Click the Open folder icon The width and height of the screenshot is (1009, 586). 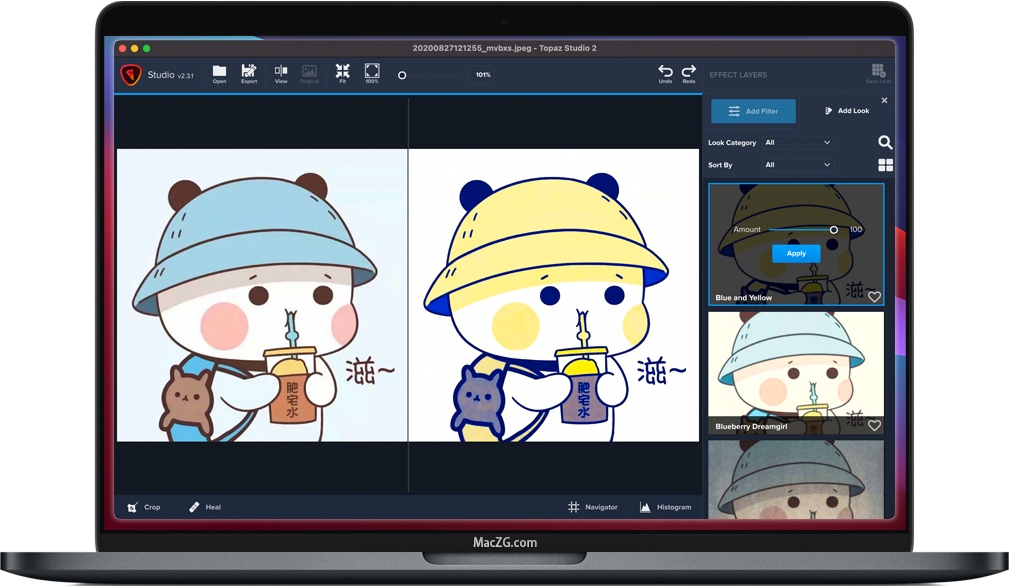point(219,72)
